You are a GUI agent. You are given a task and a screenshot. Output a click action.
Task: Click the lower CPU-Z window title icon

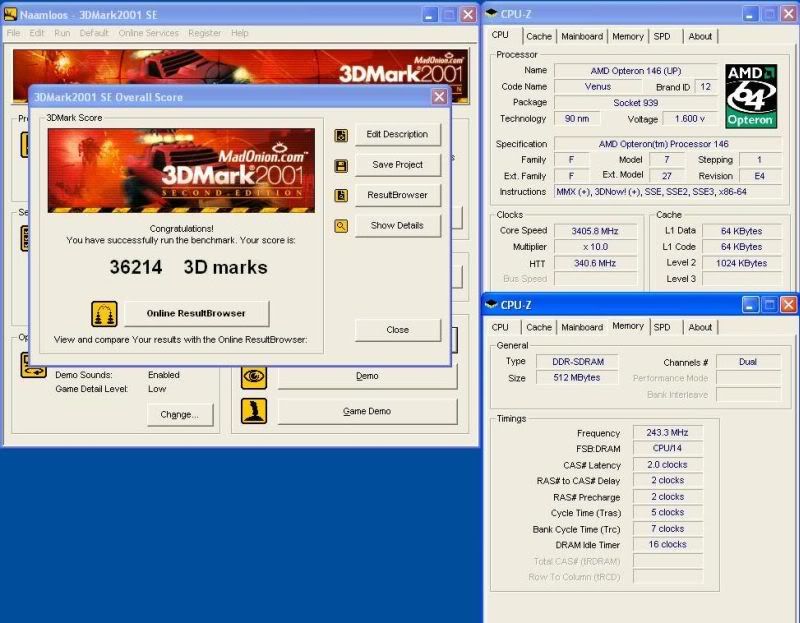(x=491, y=304)
